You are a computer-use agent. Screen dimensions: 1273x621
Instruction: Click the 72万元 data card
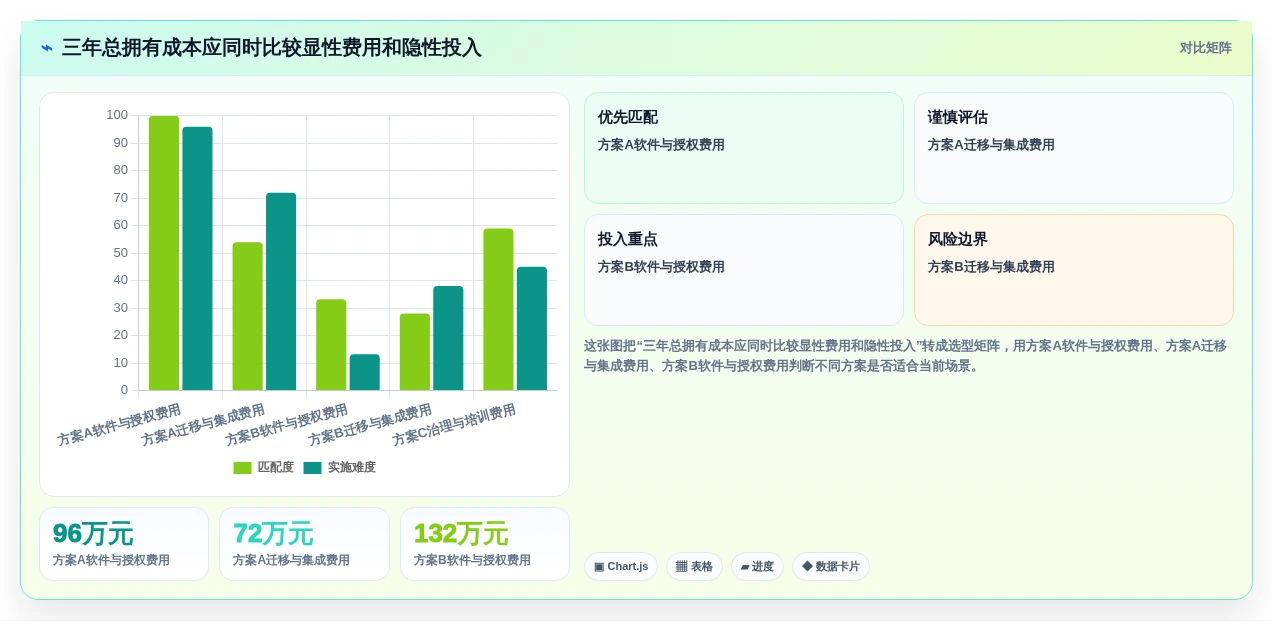tap(304, 544)
